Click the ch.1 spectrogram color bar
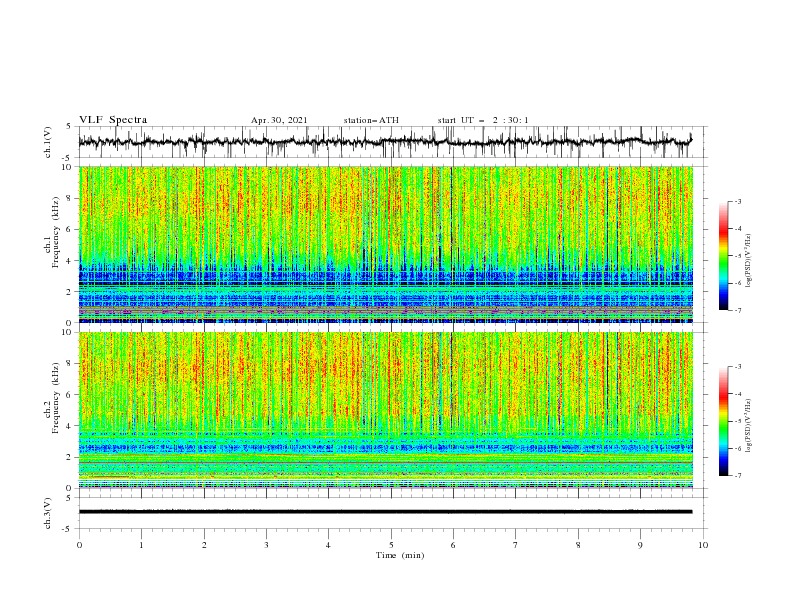The height and width of the screenshot is (612, 792). point(723,256)
